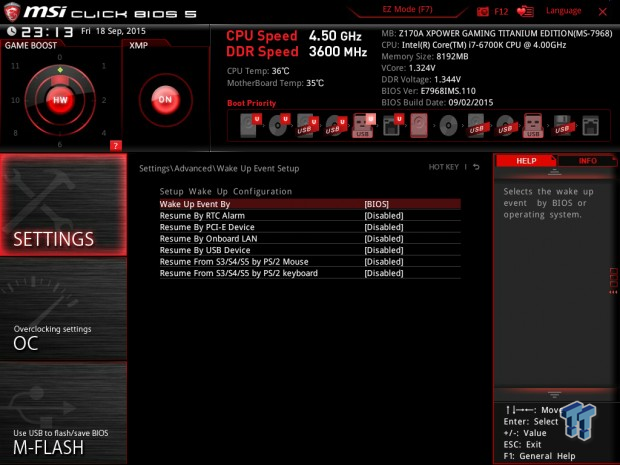
Task: Open the SETTINGS section
Action: click(63, 204)
